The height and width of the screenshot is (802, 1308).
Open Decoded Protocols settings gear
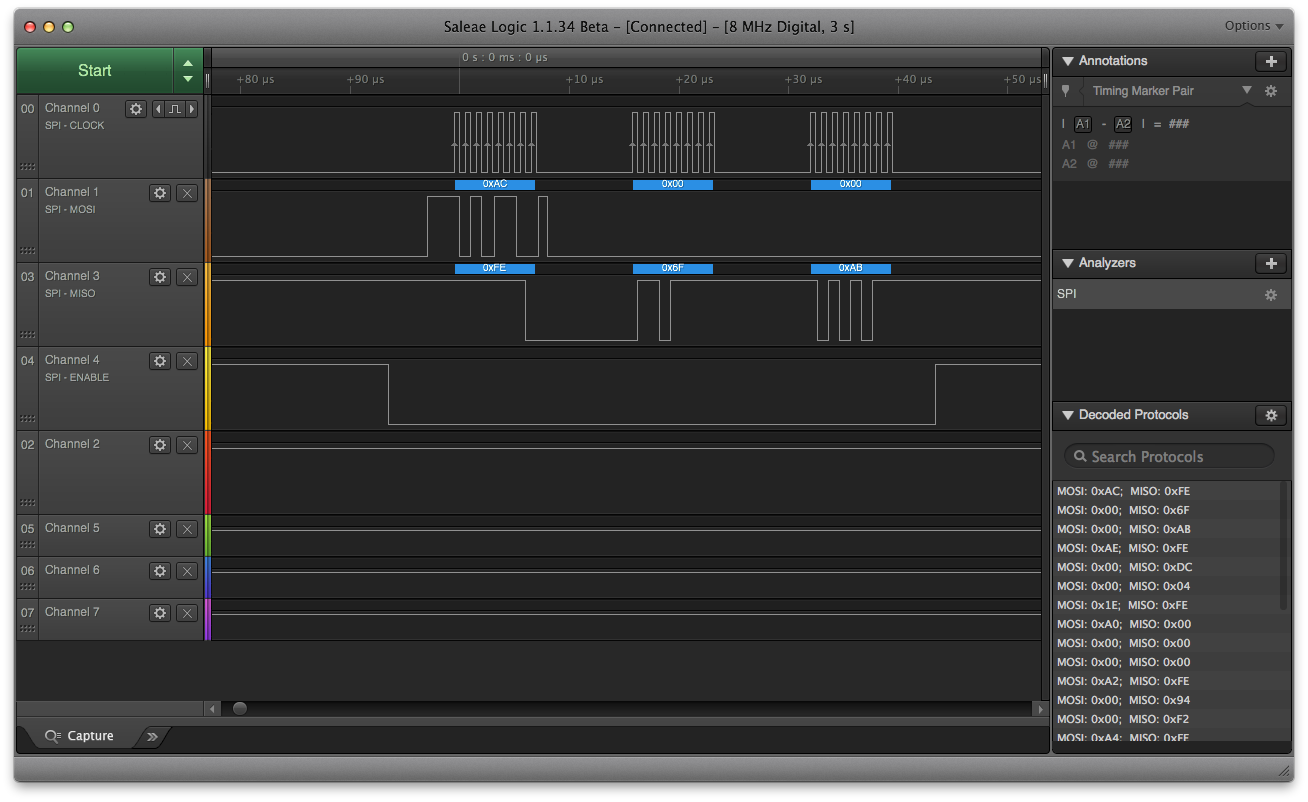[x=1271, y=415]
